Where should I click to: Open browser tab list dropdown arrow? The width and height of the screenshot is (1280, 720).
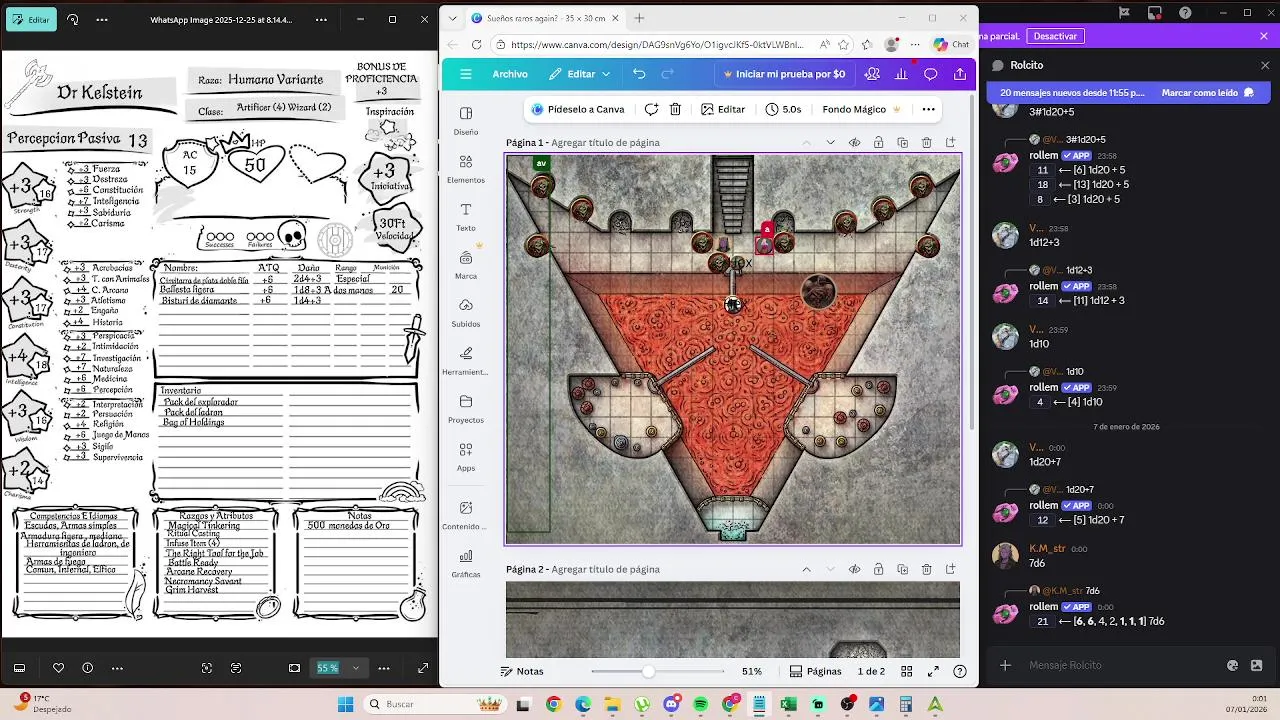[453, 18]
